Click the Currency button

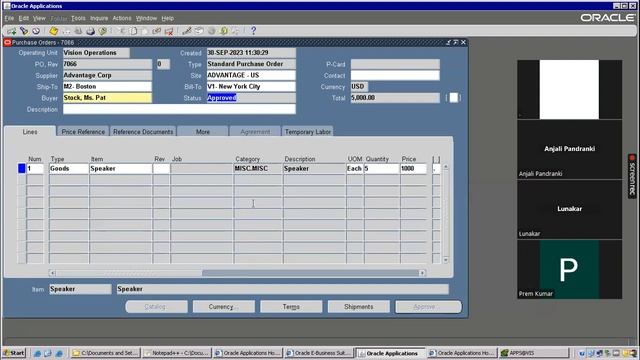[224, 307]
